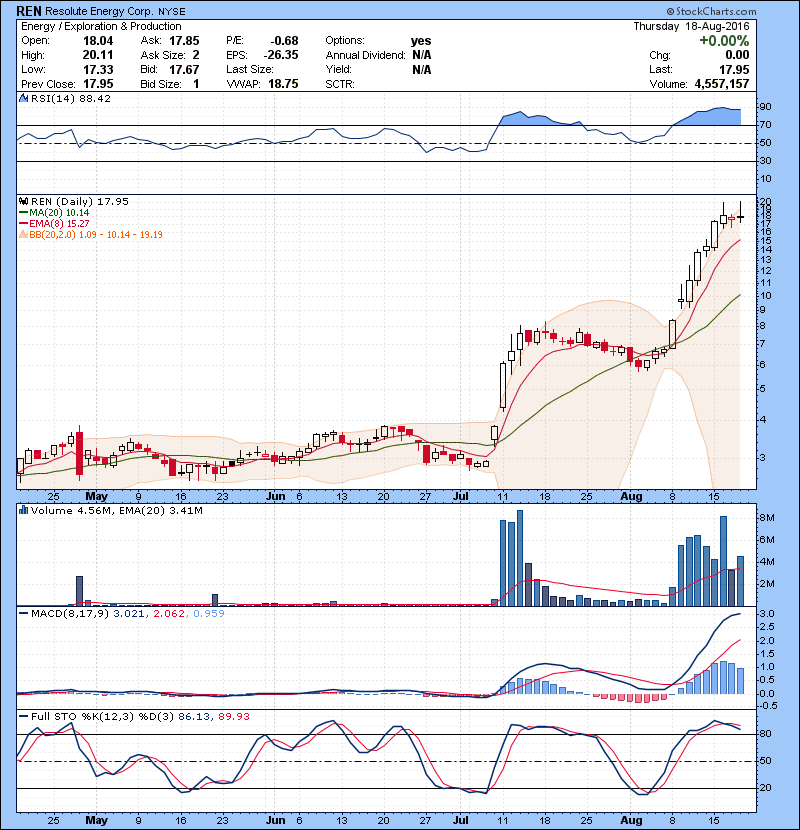The height and width of the screenshot is (830, 800).
Task: Click the tallest mid-July volume bar
Action: click(x=520, y=558)
